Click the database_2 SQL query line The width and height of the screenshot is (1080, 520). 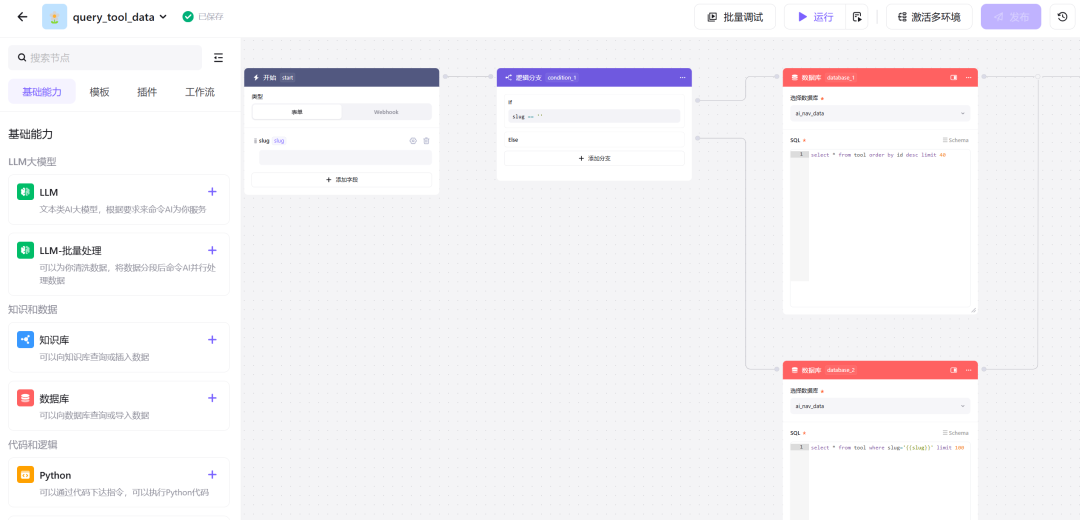point(887,448)
